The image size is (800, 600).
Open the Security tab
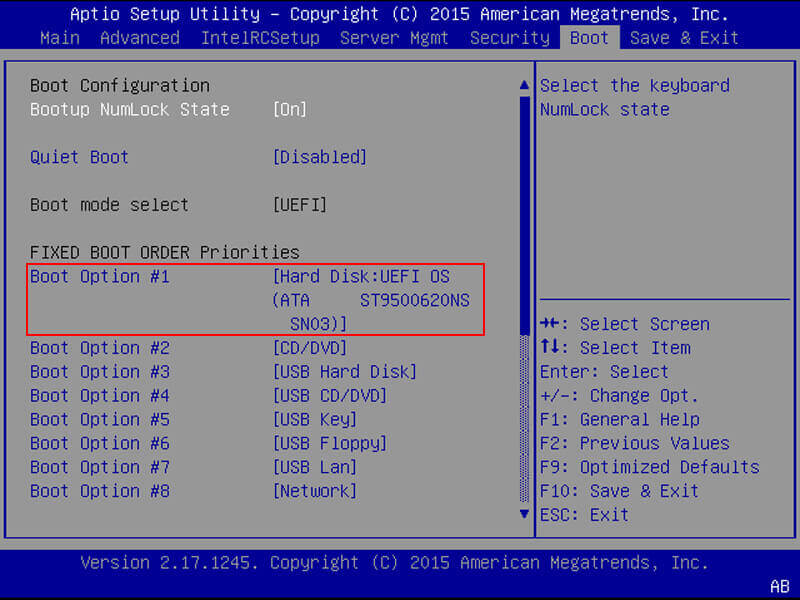click(x=510, y=38)
